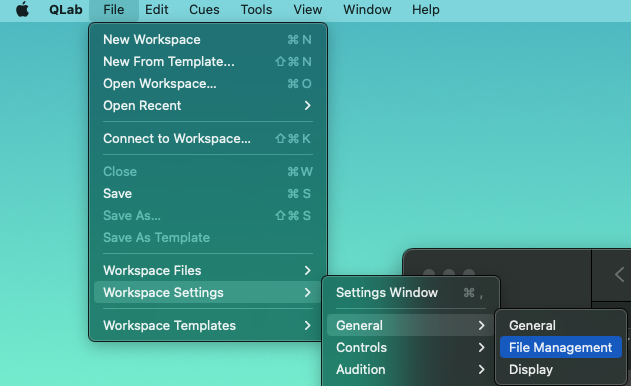Expand the Workspace Settings submenu

(208, 292)
